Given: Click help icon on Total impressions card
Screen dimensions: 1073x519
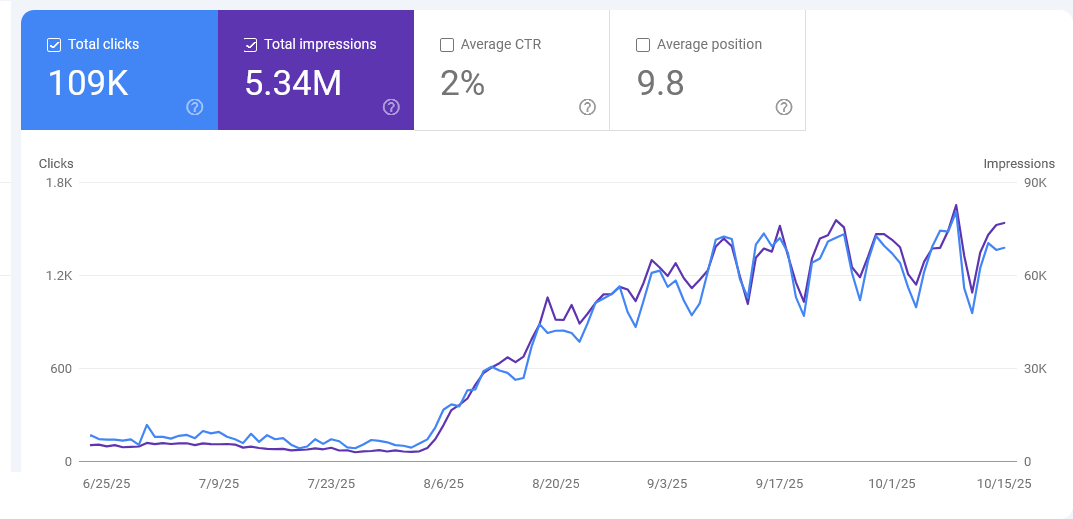Looking at the screenshot, I should (391, 107).
